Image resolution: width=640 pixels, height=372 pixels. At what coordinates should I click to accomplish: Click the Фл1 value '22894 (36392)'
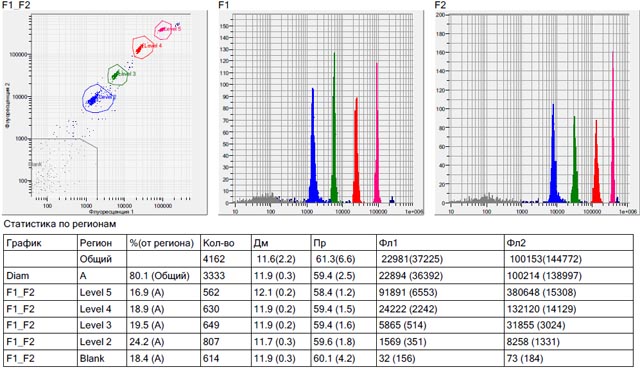pyautogui.click(x=411, y=276)
